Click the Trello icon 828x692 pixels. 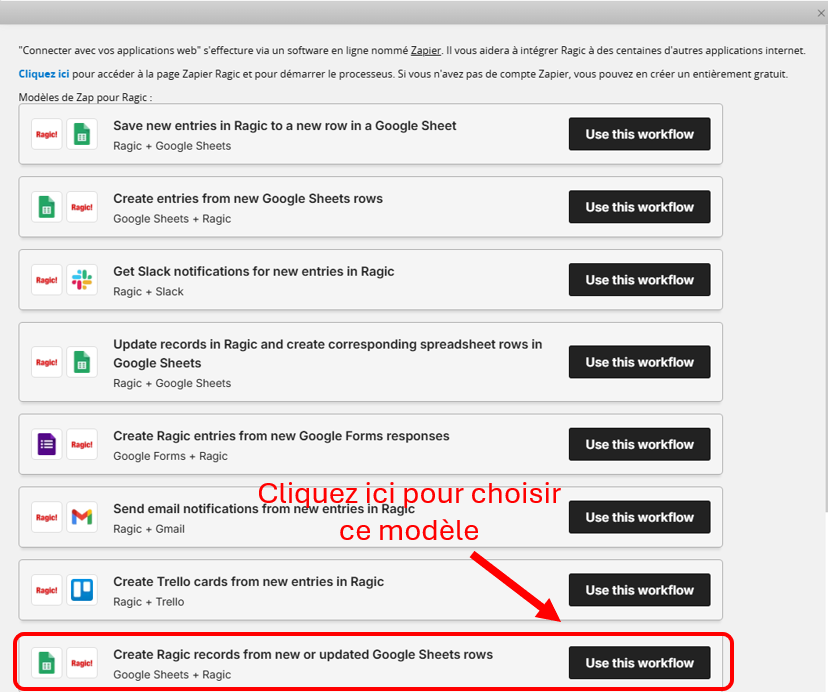(82, 590)
